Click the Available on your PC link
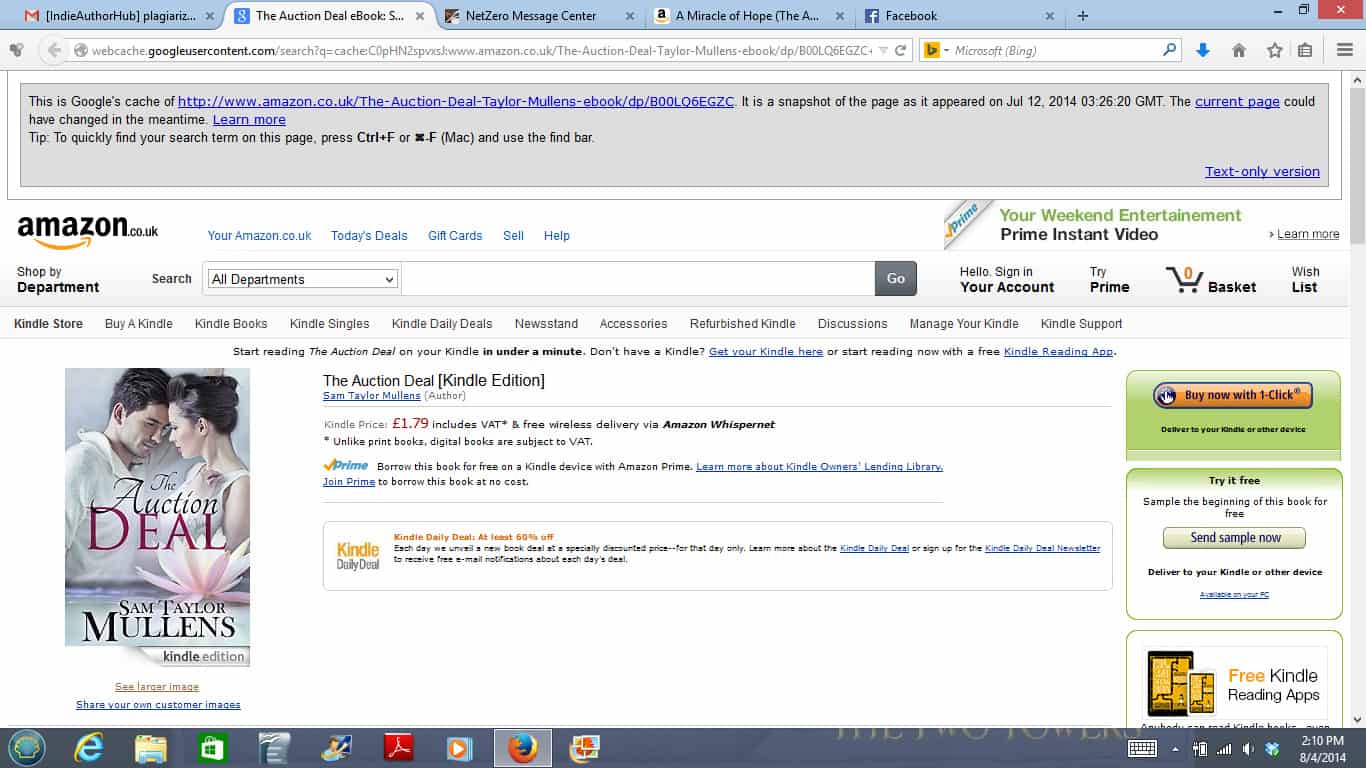 click(1234, 594)
